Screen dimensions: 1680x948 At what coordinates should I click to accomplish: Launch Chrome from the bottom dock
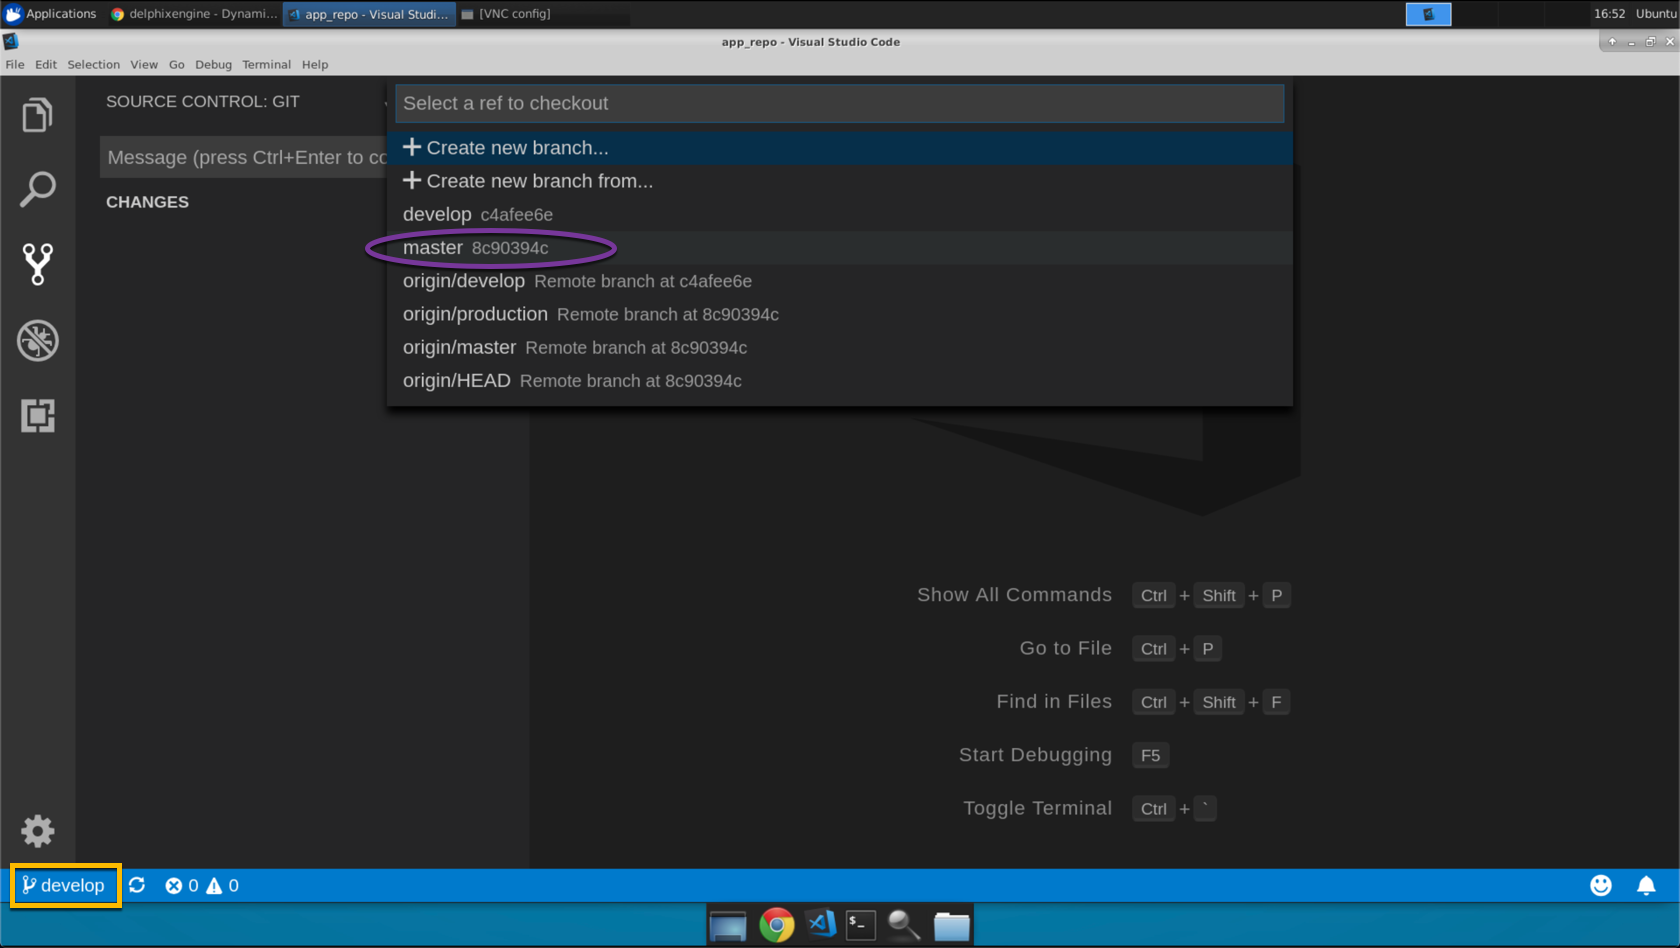click(777, 925)
